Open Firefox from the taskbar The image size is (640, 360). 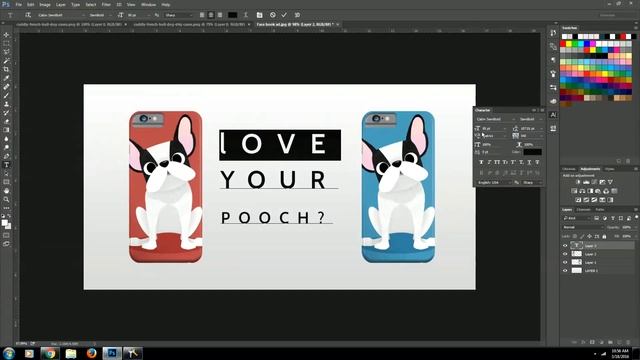click(x=91, y=353)
